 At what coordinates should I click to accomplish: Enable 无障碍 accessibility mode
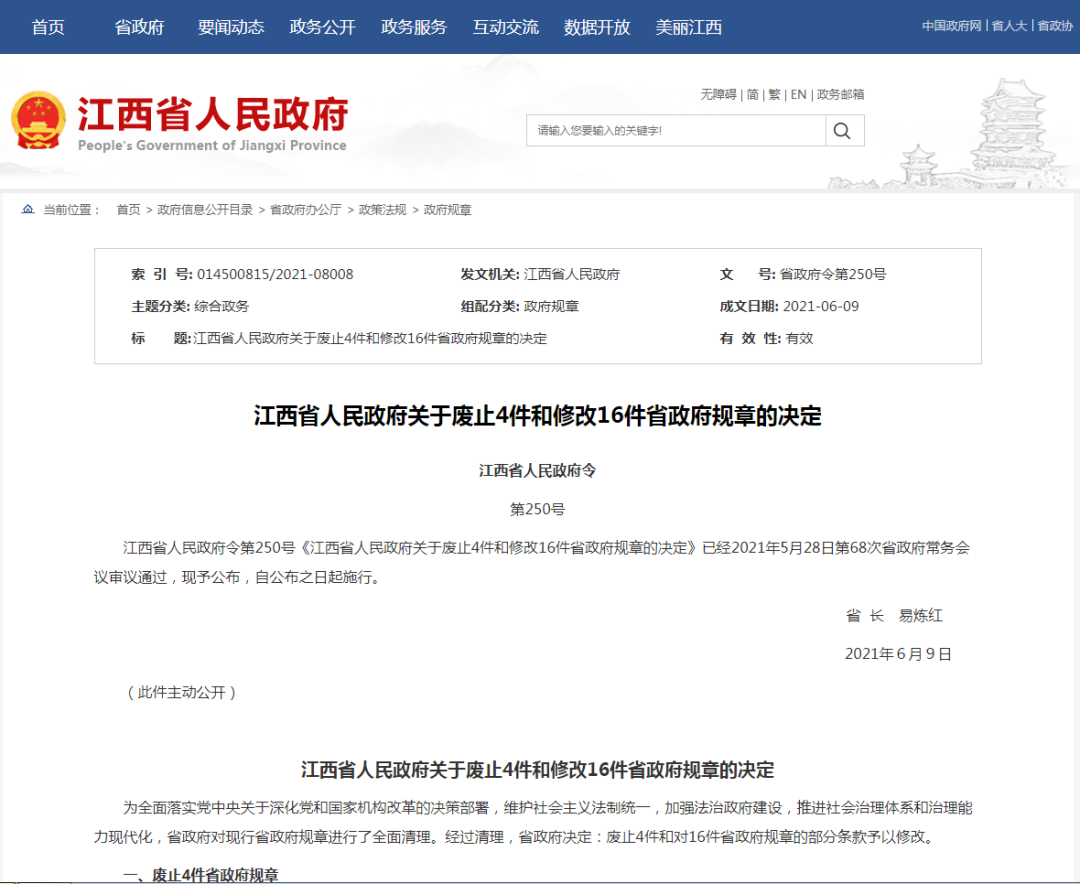pos(718,94)
